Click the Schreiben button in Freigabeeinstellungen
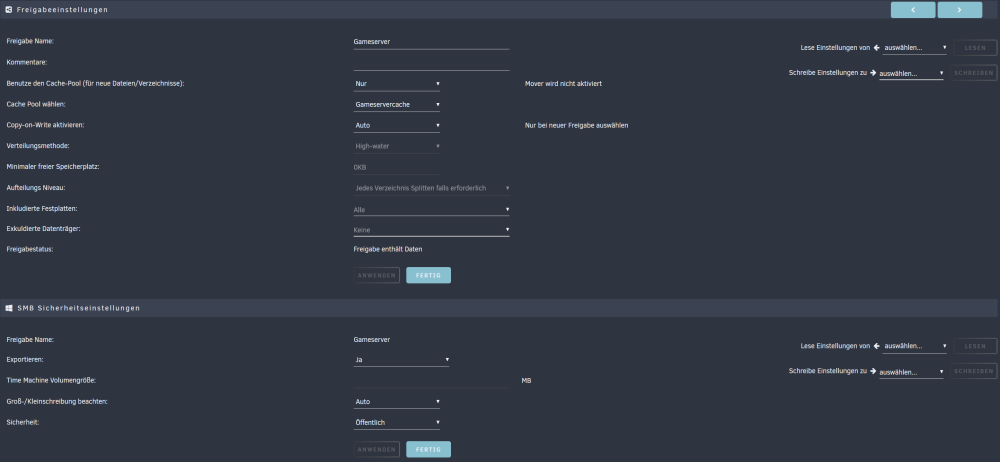The height and width of the screenshot is (462, 1000). point(974,73)
